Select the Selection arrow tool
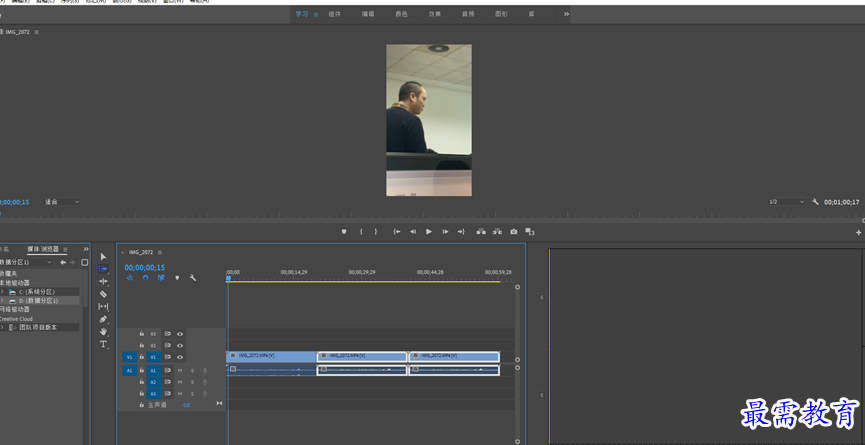The height and width of the screenshot is (445, 865). [103, 257]
